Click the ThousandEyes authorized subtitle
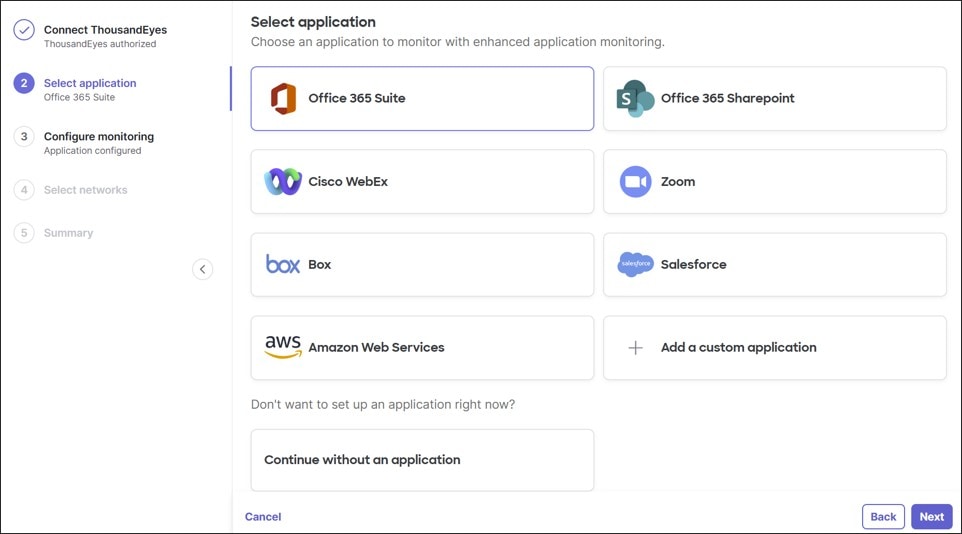The image size is (962, 534). 100,44
